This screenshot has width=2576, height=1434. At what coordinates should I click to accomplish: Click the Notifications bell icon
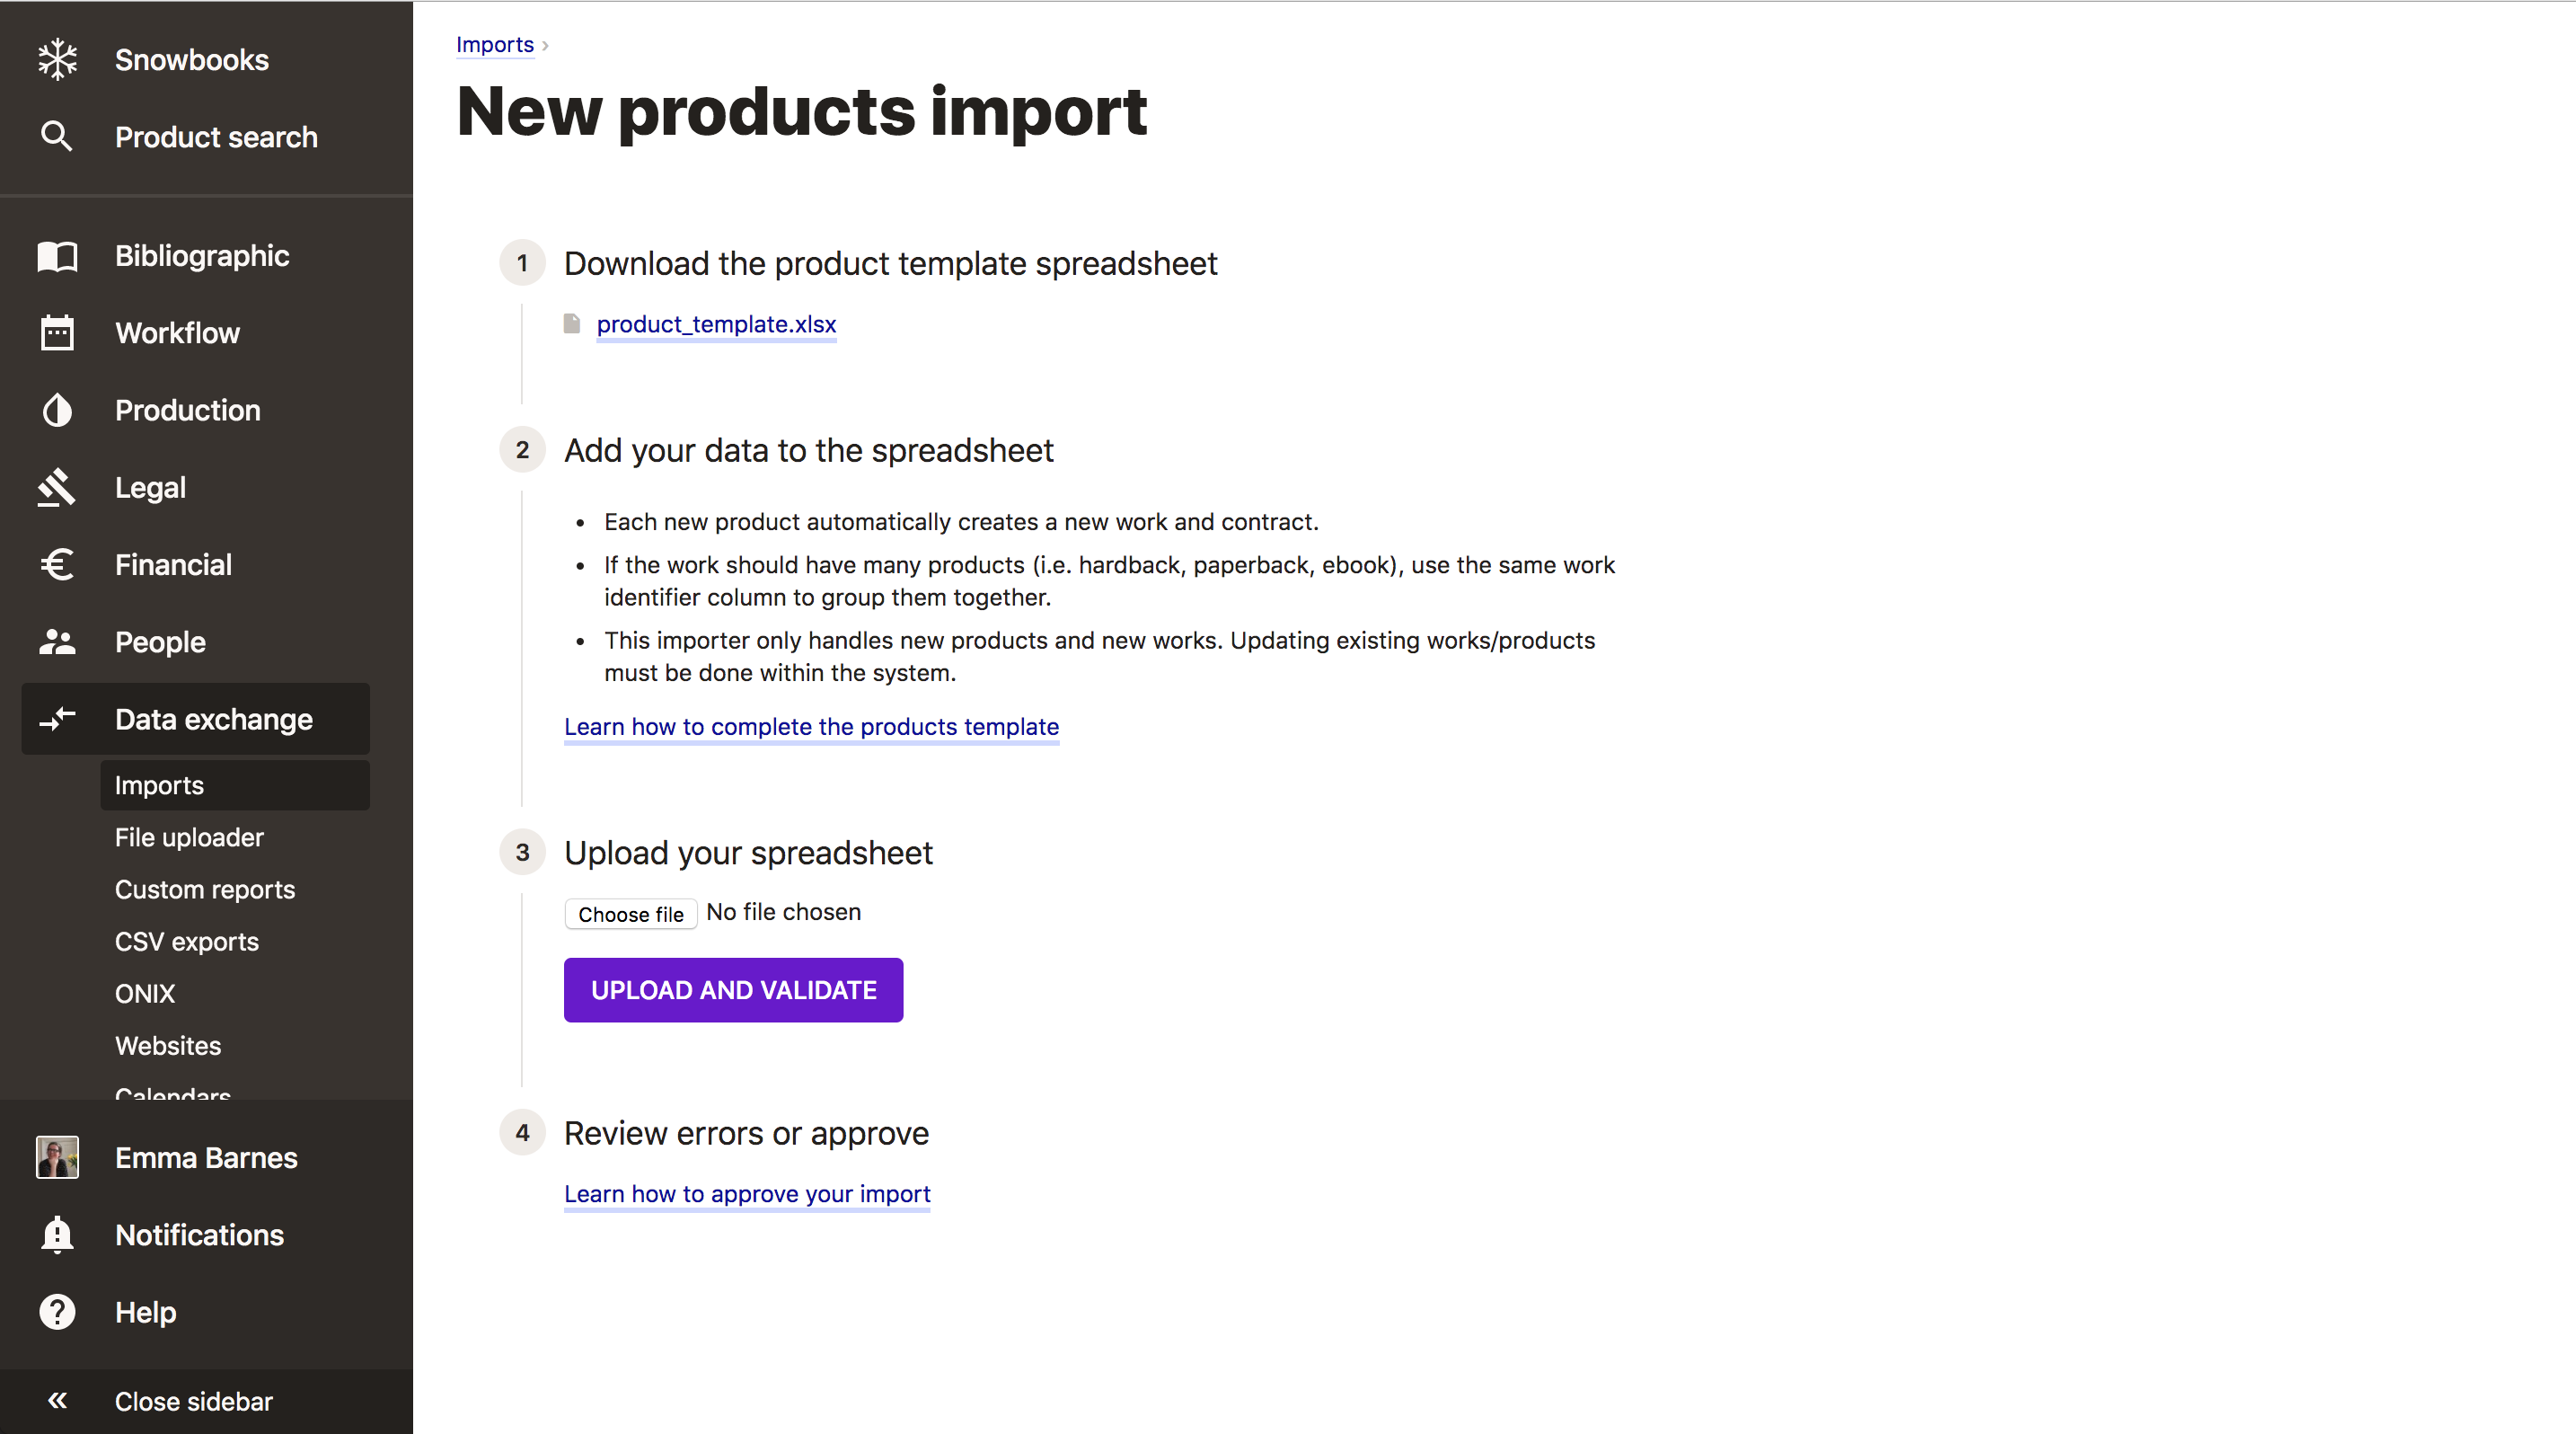coord(58,1235)
